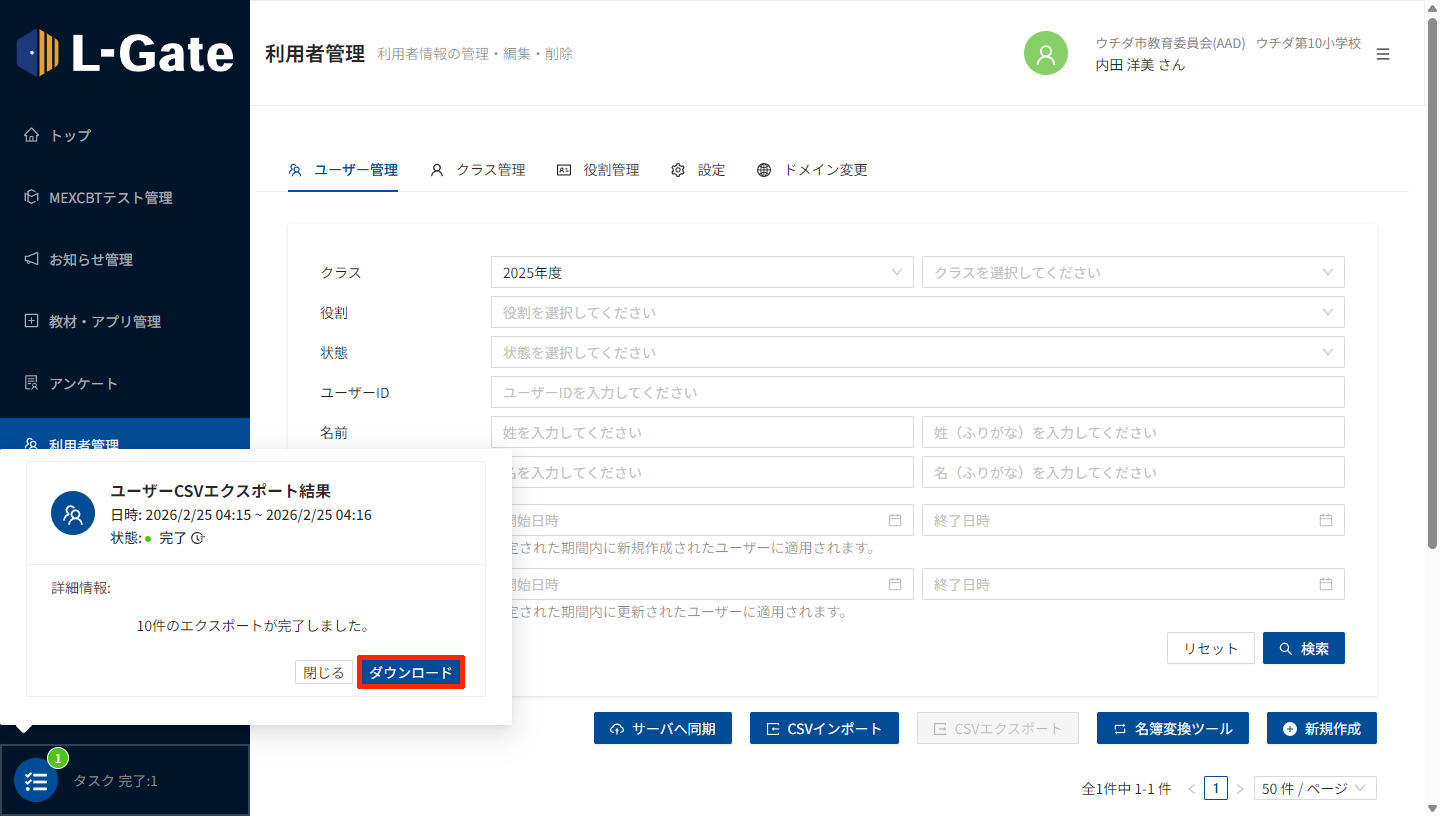This screenshot has height=816, width=1440.
Task: Click the green user avatar icon
Action: tap(1046, 54)
